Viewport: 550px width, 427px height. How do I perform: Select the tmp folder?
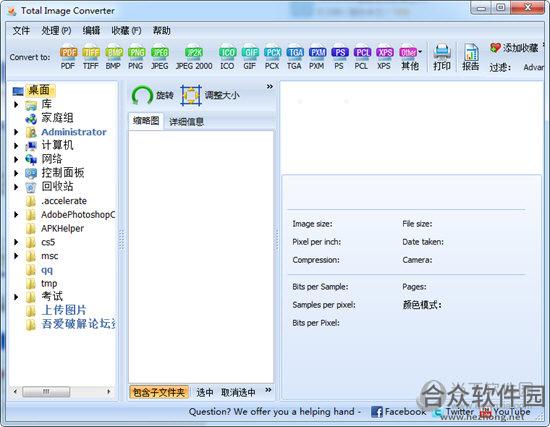tap(49, 283)
